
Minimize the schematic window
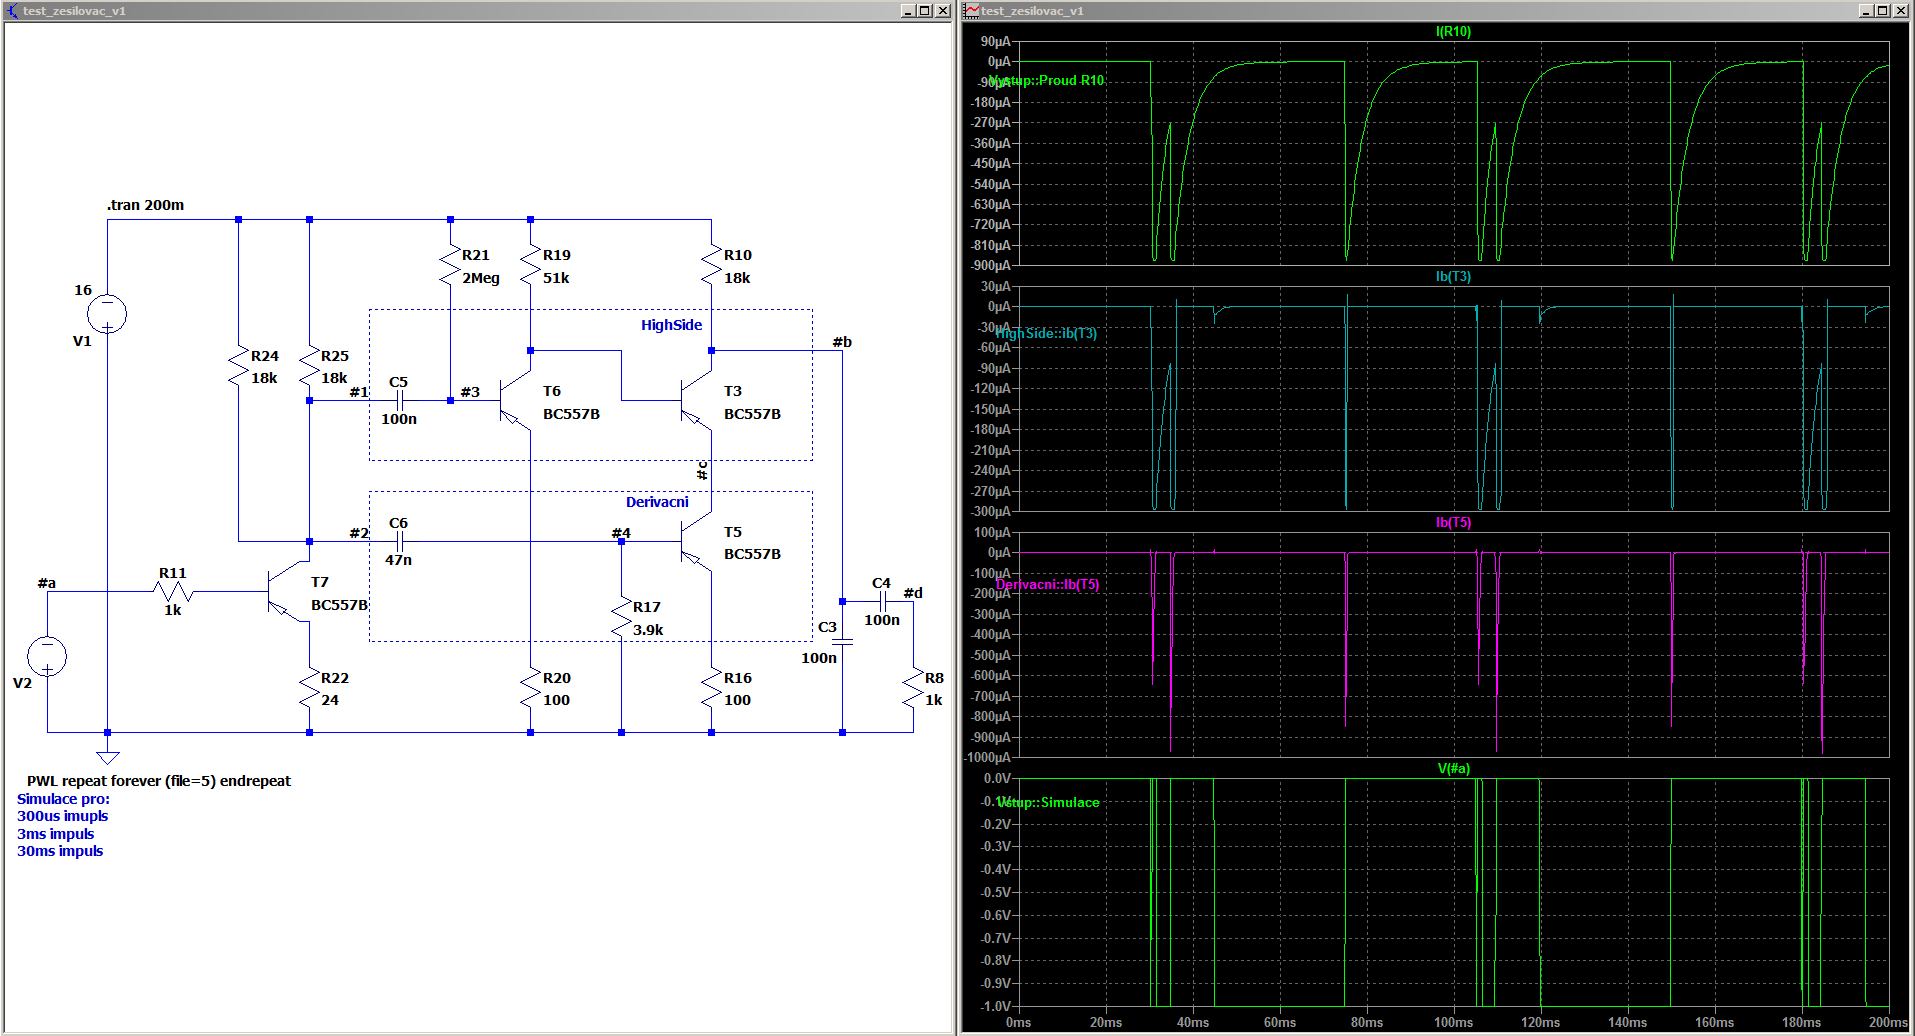pyautogui.click(x=907, y=11)
